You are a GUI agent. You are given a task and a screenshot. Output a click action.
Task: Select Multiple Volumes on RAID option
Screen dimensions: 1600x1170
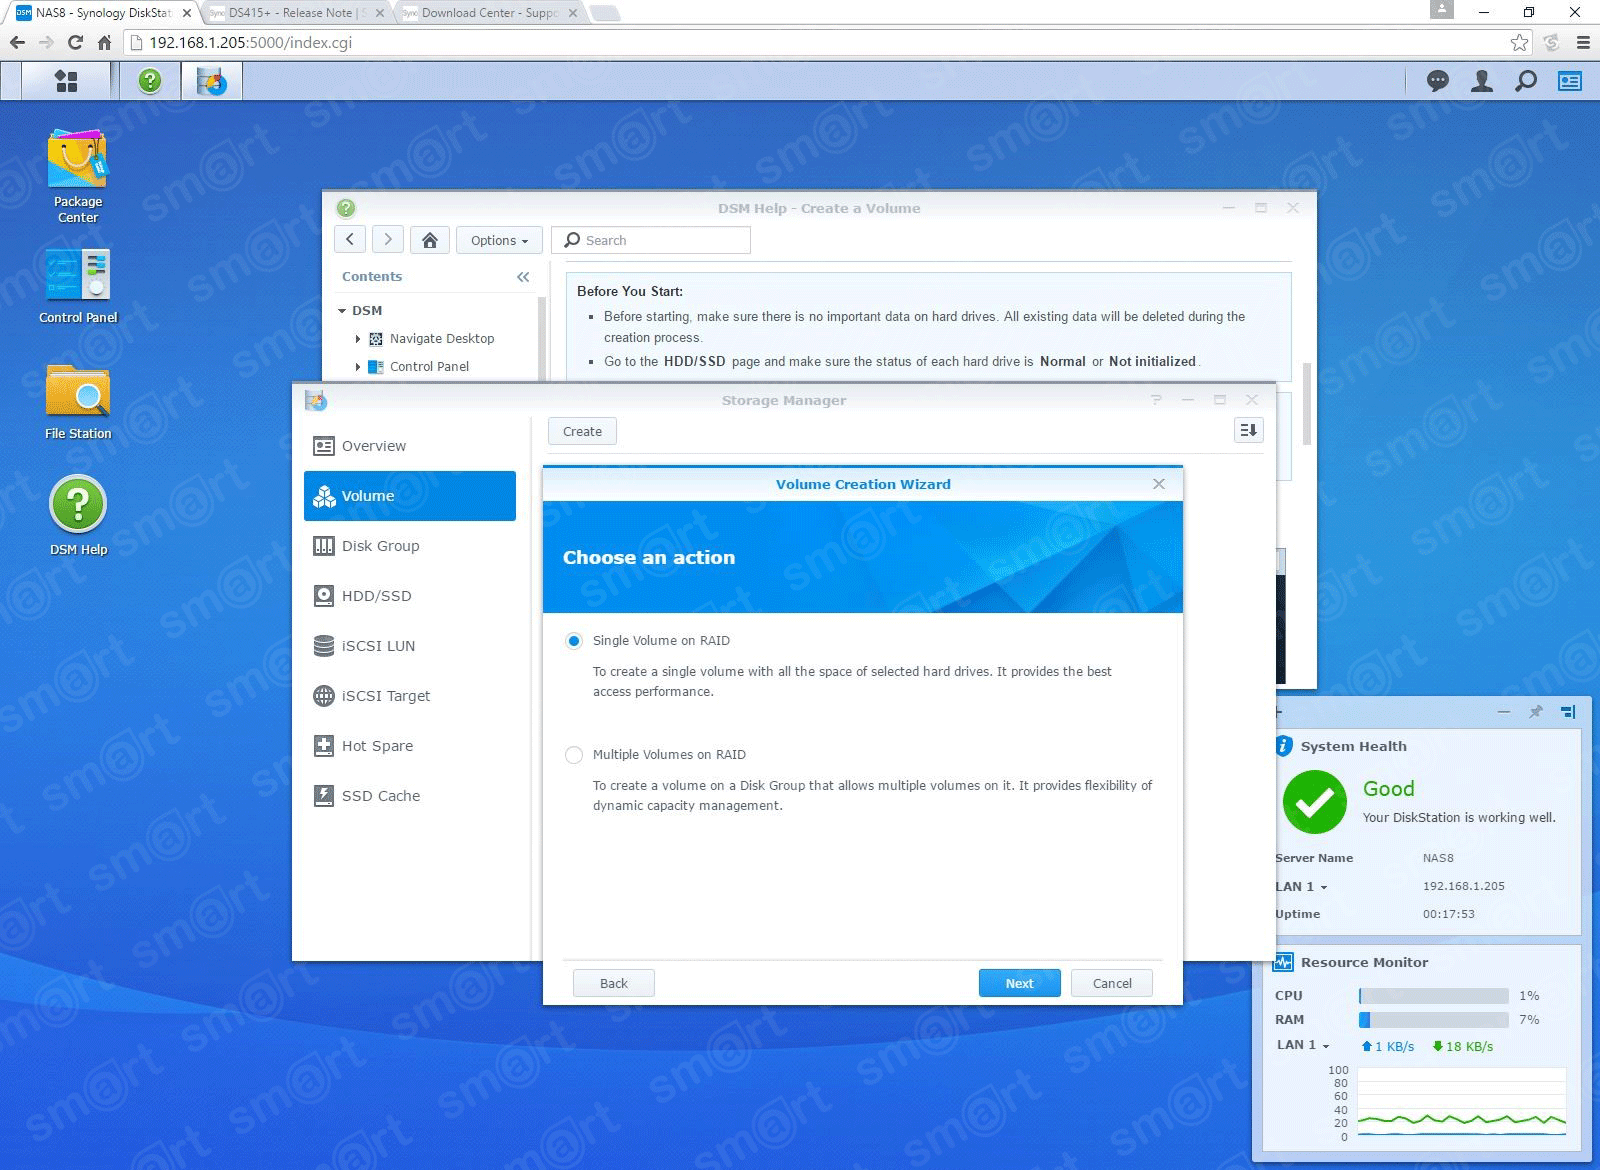click(574, 755)
